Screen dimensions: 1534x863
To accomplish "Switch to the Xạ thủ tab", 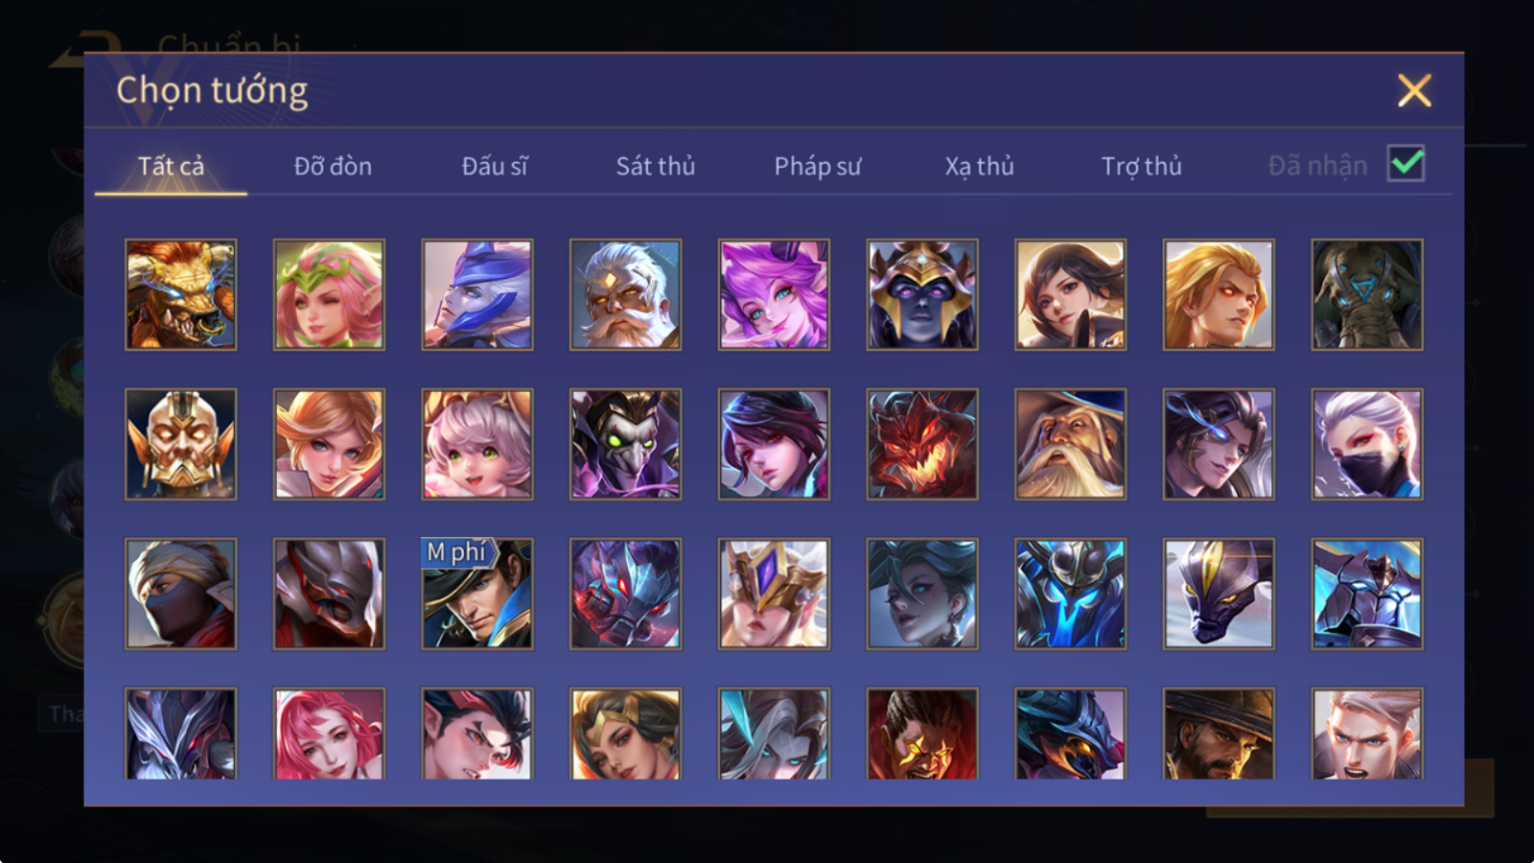I will click(979, 166).
